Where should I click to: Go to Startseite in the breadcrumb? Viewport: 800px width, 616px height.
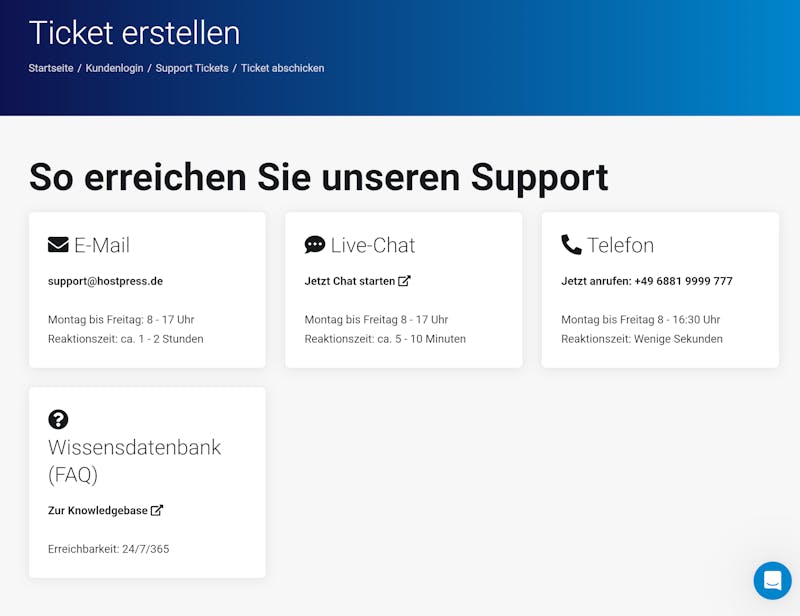point(51,68)
